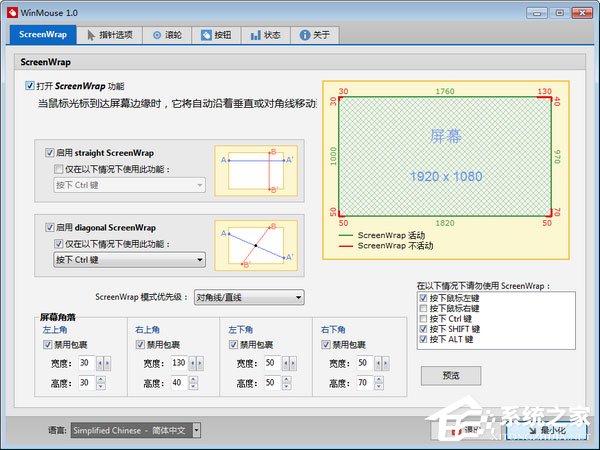Click the diagonal ScreenWrap diagram image

tap(256, 244)
